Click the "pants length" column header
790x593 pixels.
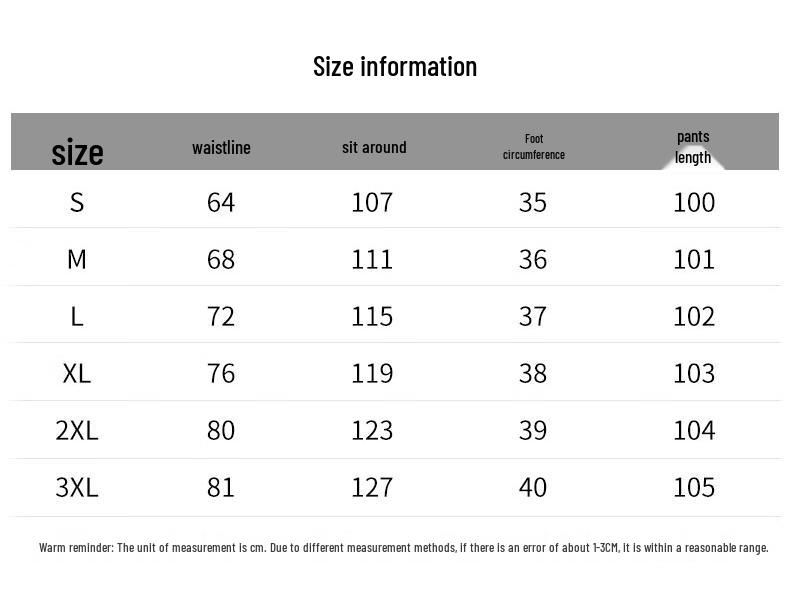pyautogui.click(x=692, y=147)
